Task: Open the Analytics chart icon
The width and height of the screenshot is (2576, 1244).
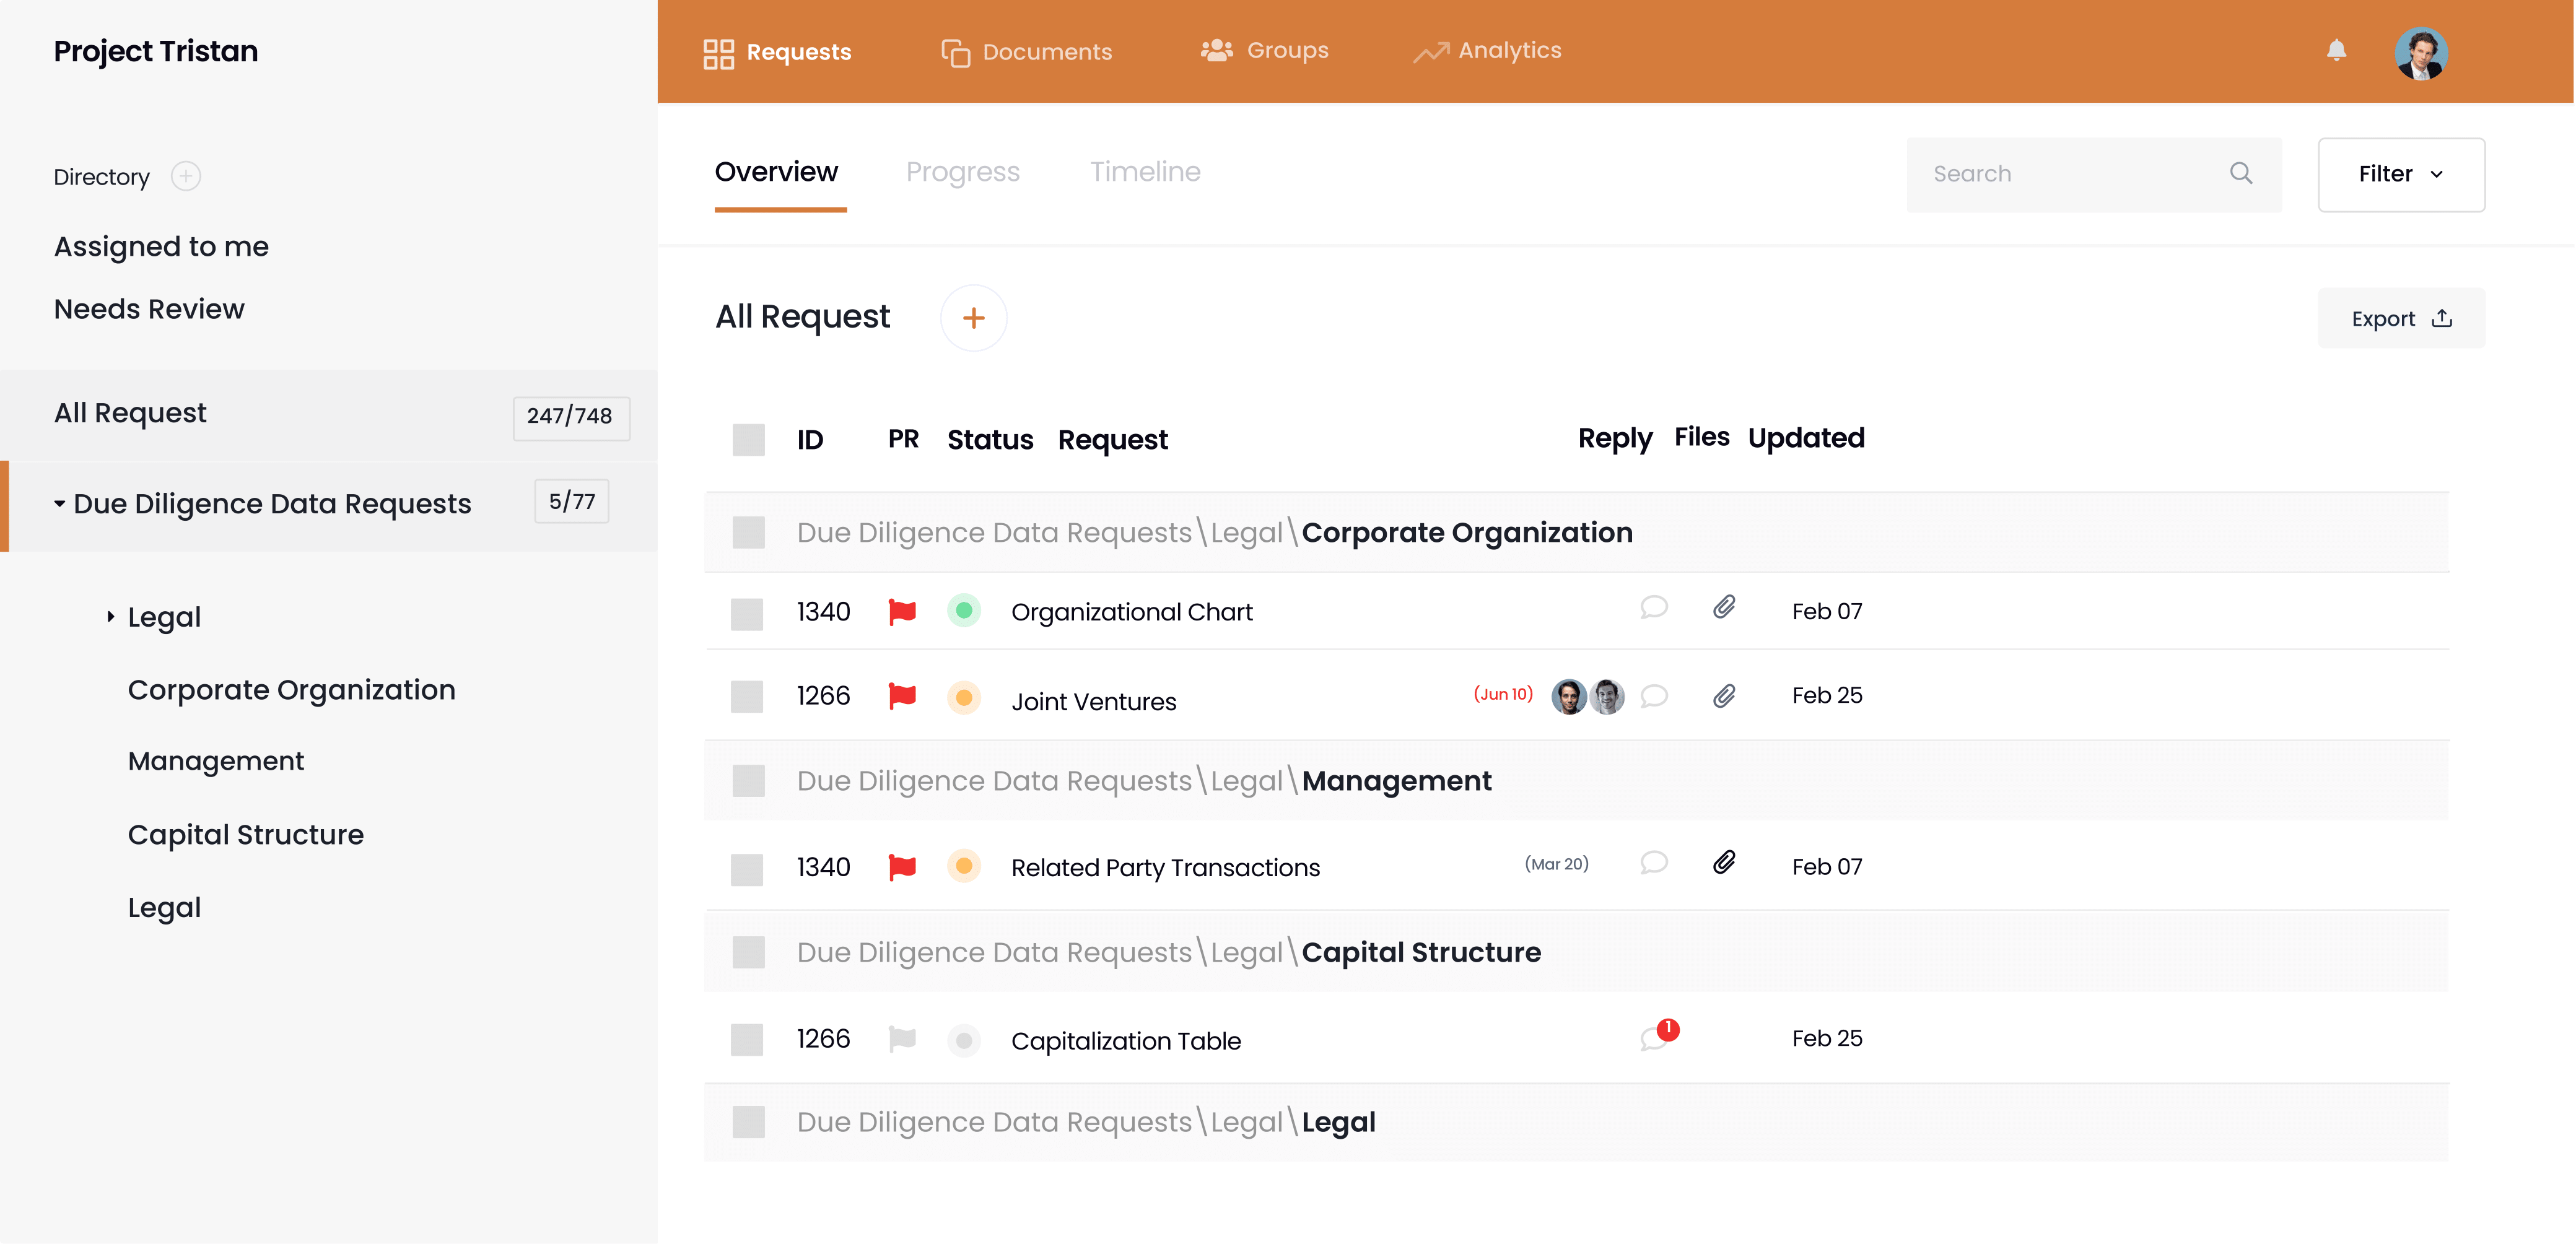Action: (1430, 51)
